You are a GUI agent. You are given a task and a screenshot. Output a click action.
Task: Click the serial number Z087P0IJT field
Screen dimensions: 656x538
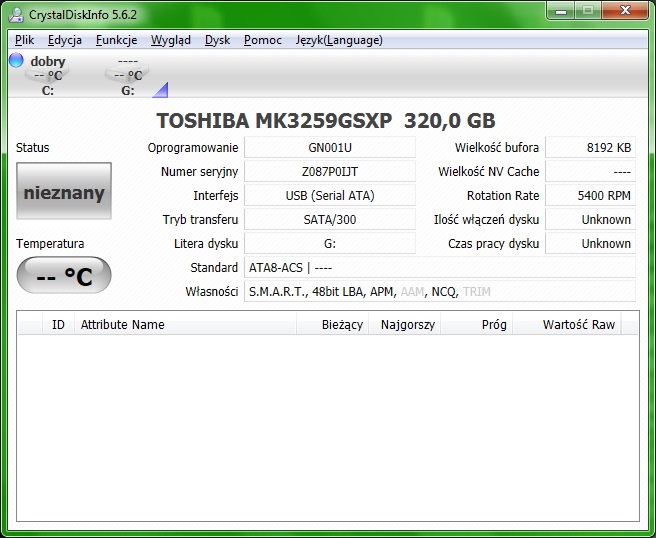330,172
